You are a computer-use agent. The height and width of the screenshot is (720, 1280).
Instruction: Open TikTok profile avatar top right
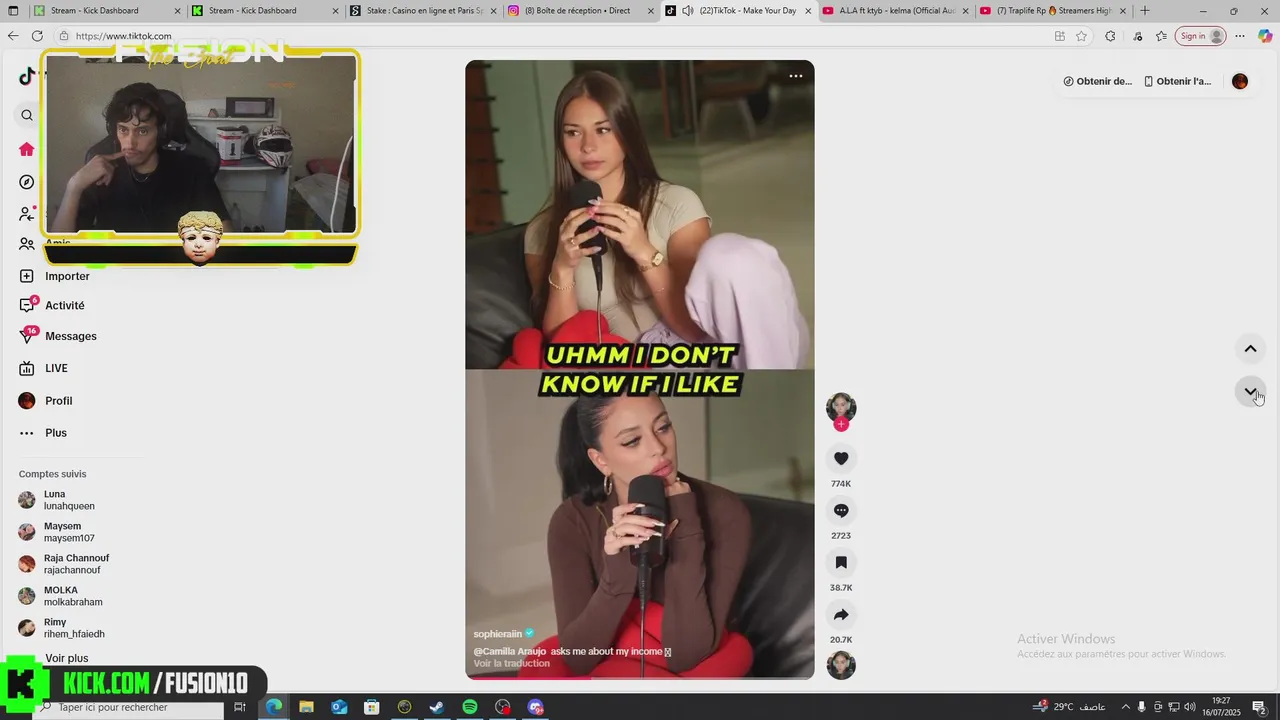pyautogui.click(x=1240, y=81)
